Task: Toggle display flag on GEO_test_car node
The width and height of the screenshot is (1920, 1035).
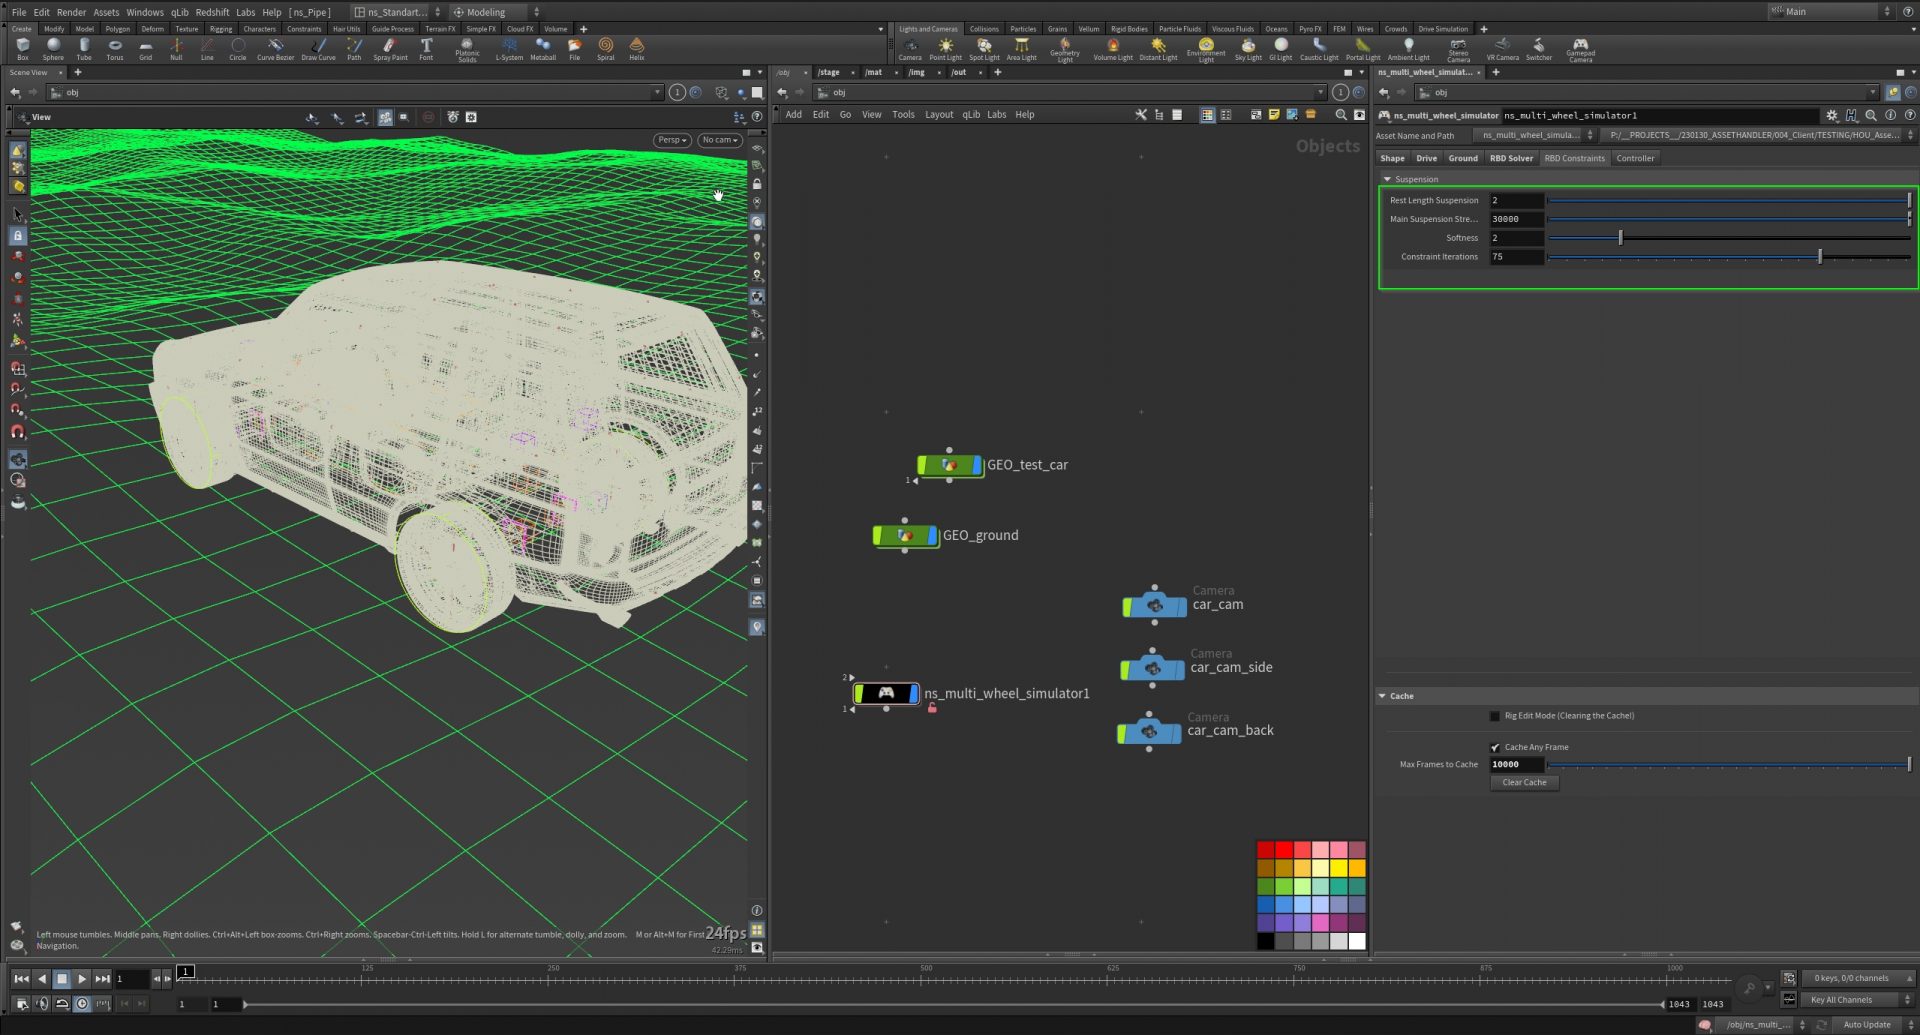Action: [x=977, y=466]
